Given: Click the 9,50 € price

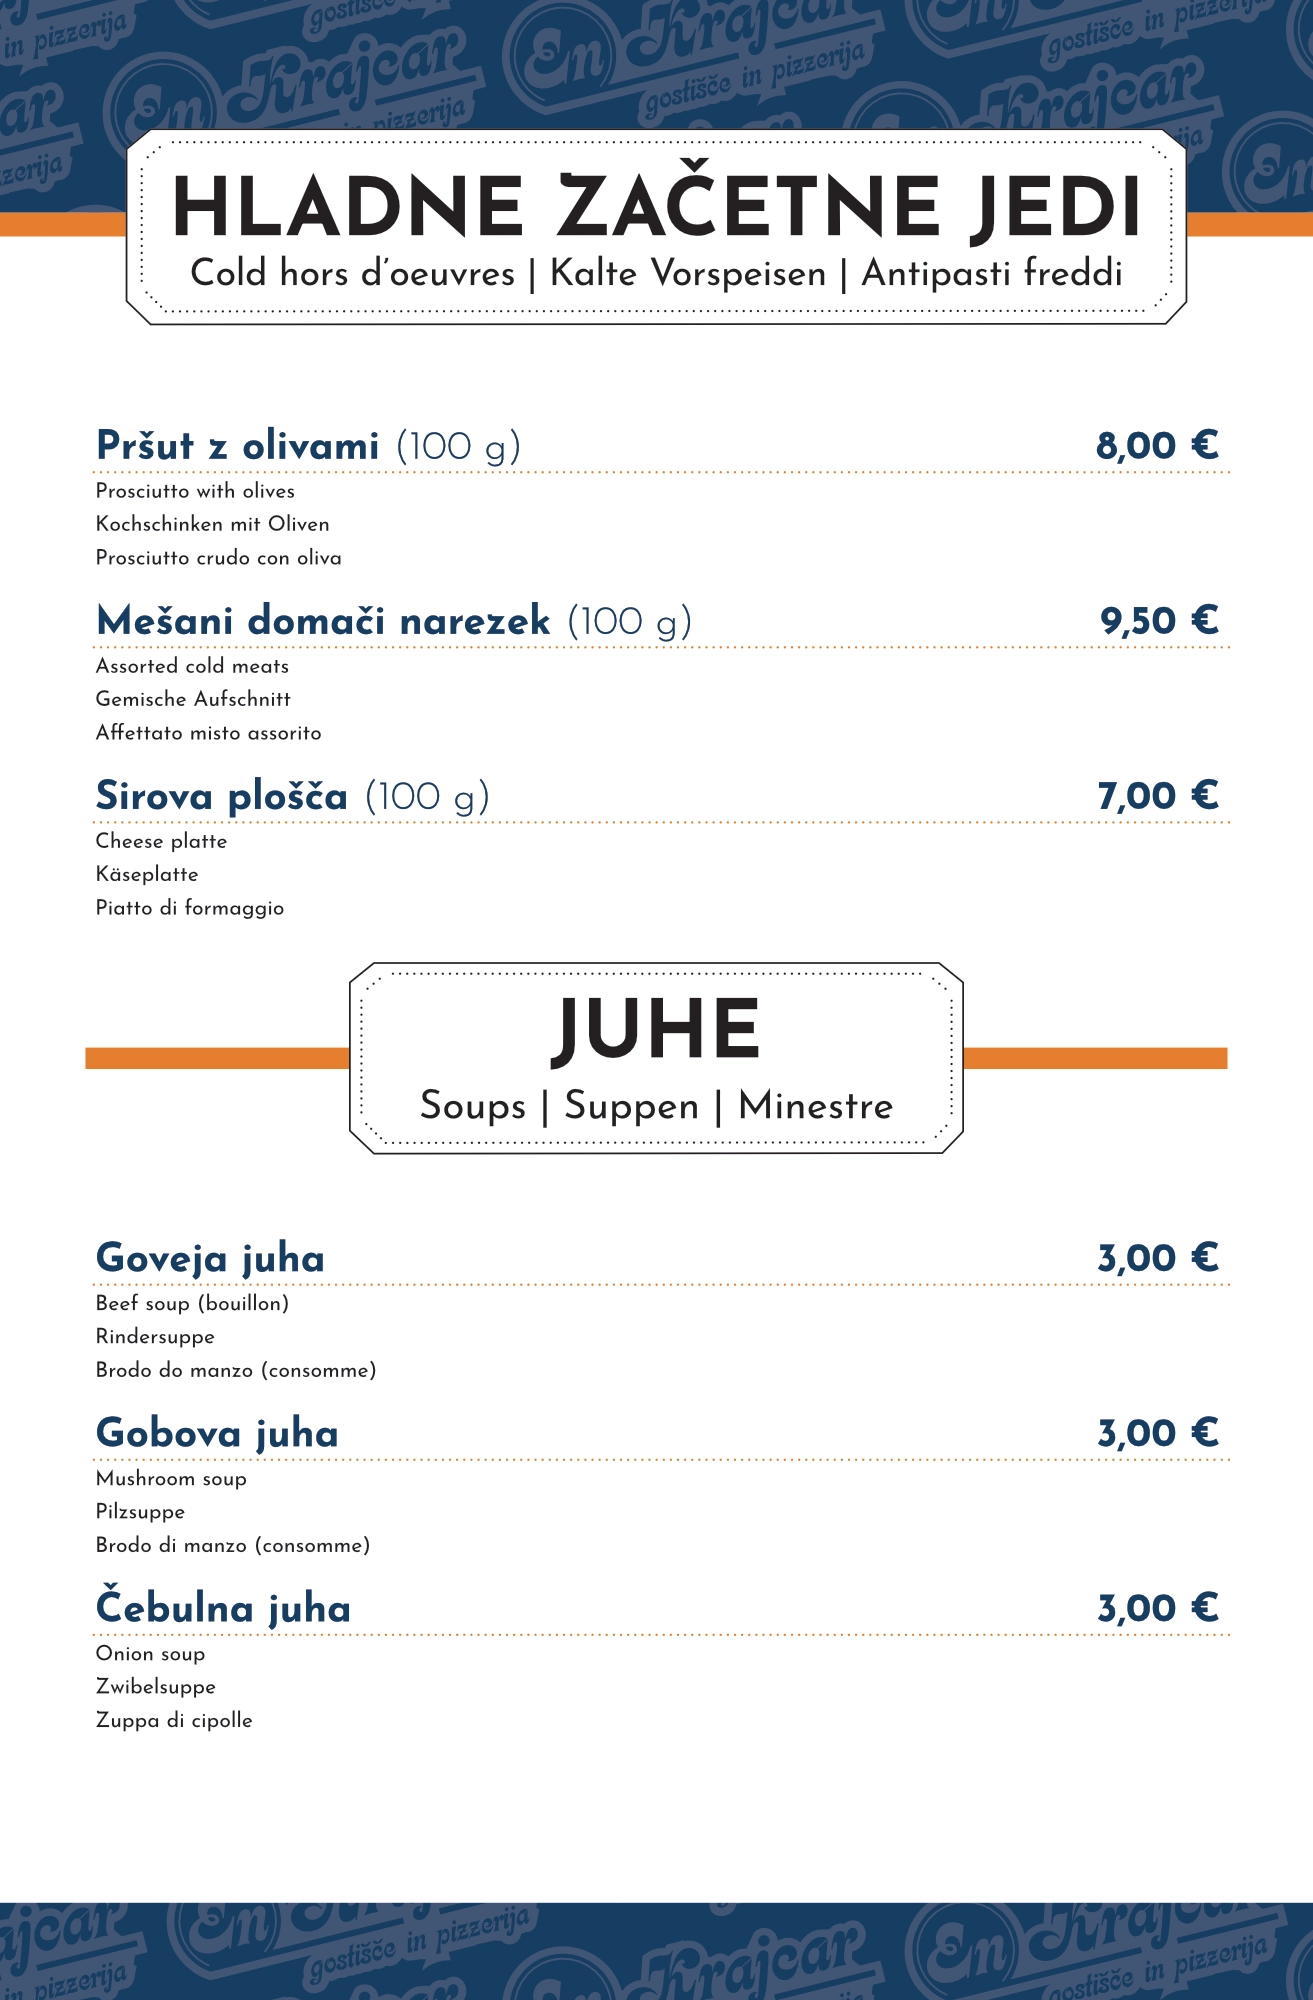Looking at the screenshot, I should point(1159,621).
